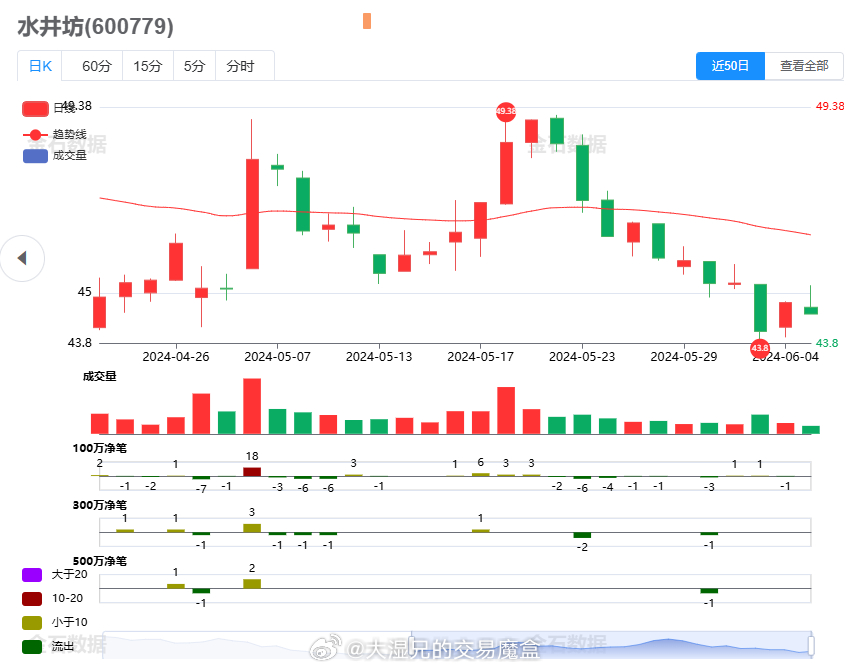854x669 pixels.
Task: Click the 2024-05-07 date label
Action: (x=277, y=356)
